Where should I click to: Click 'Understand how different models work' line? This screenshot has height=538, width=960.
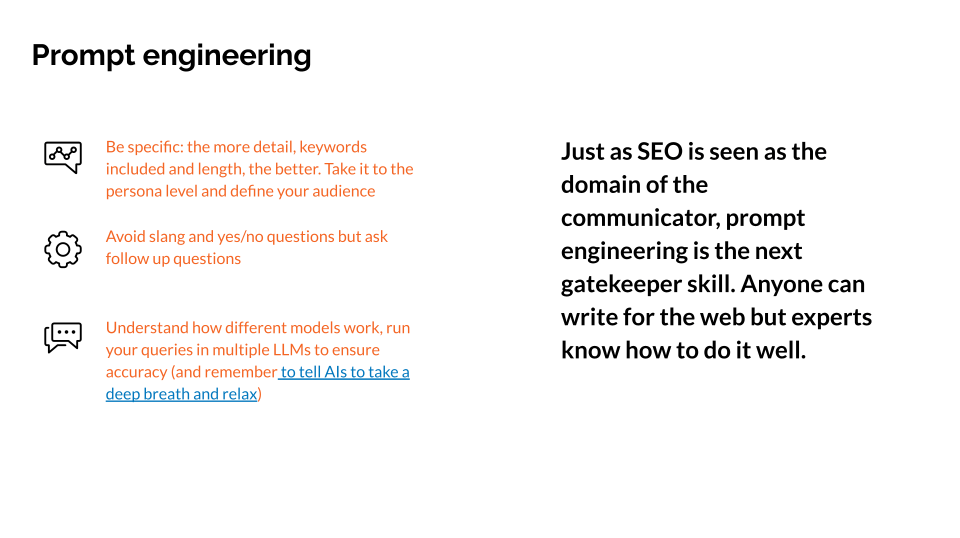[x=257, y=328]
